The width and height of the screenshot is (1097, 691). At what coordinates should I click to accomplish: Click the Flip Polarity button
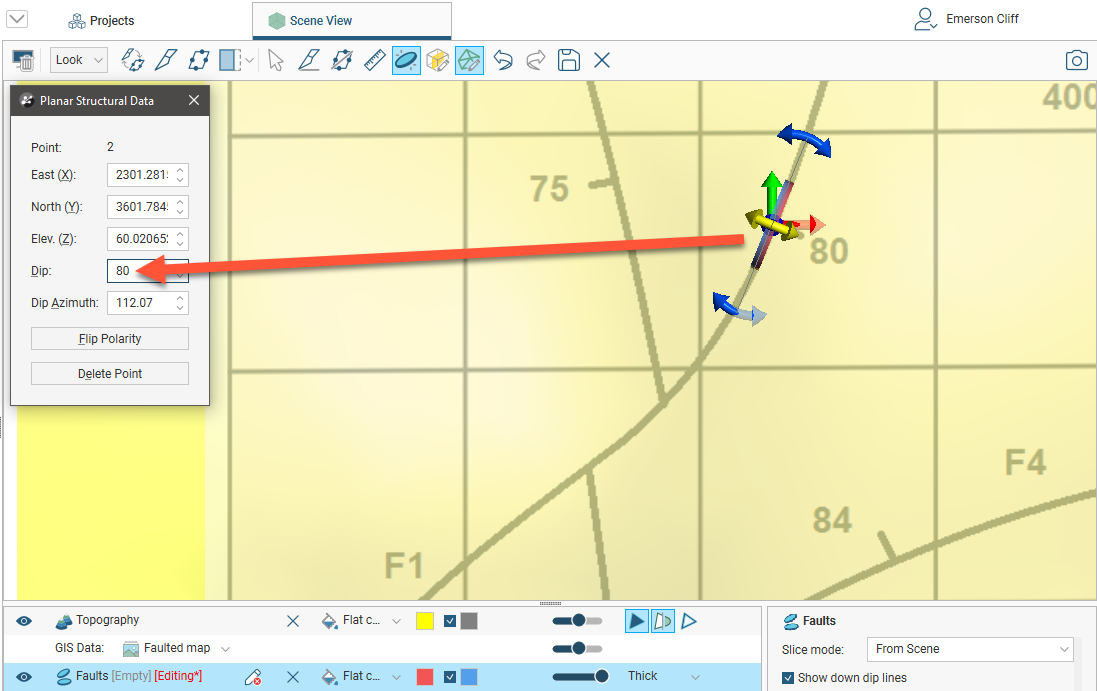click(110, 339)
